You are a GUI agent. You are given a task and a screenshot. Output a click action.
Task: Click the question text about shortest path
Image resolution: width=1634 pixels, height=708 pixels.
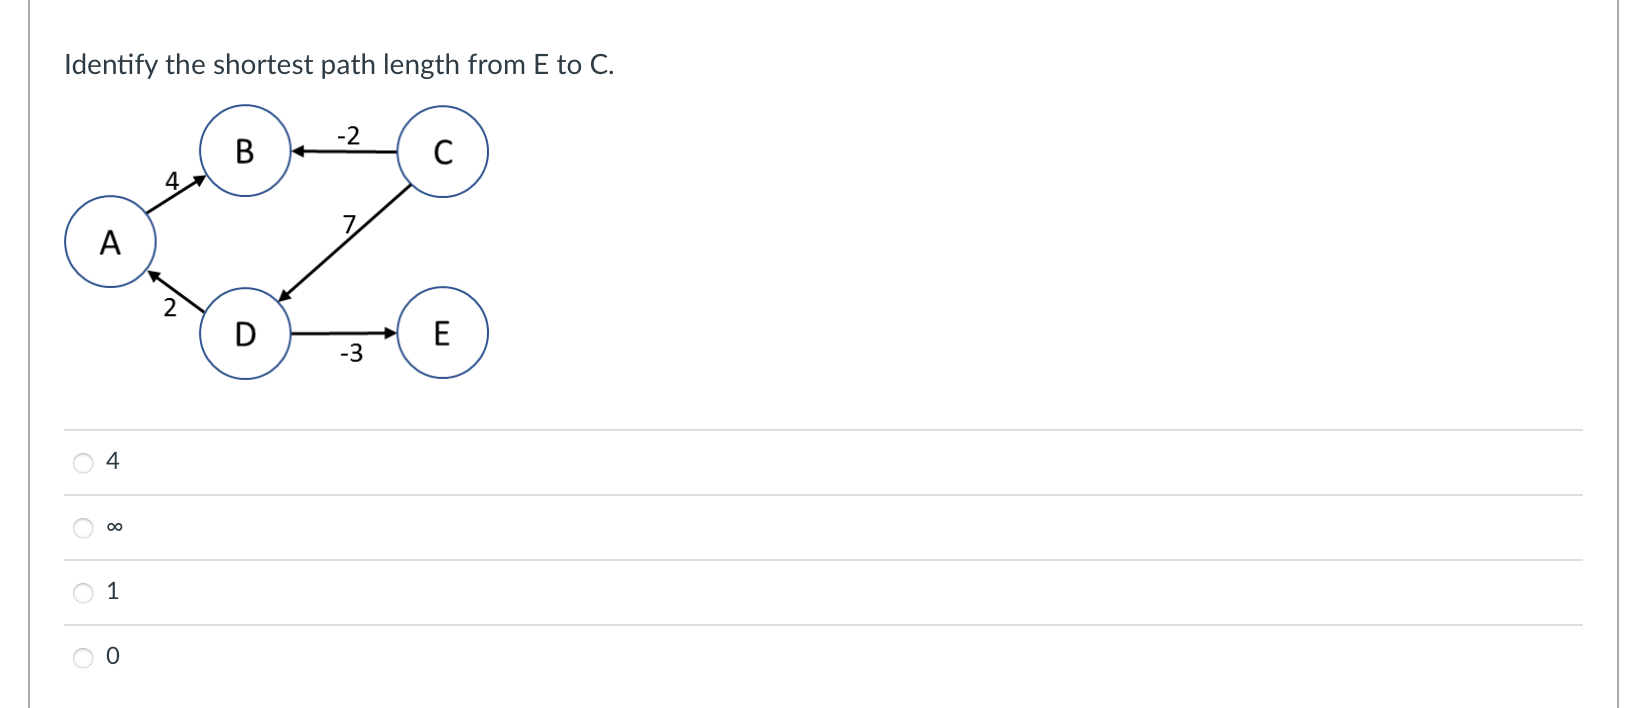tap(338, 64)
